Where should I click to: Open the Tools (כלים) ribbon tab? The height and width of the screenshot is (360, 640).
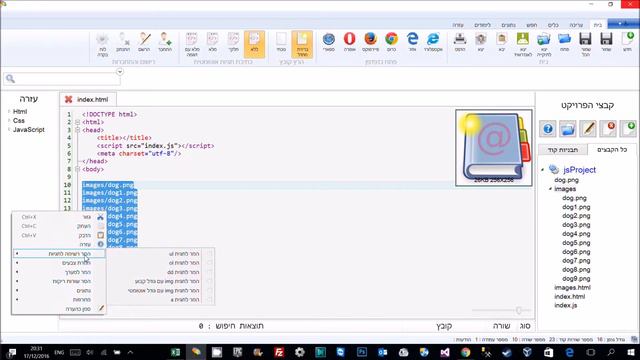[553, 25]
